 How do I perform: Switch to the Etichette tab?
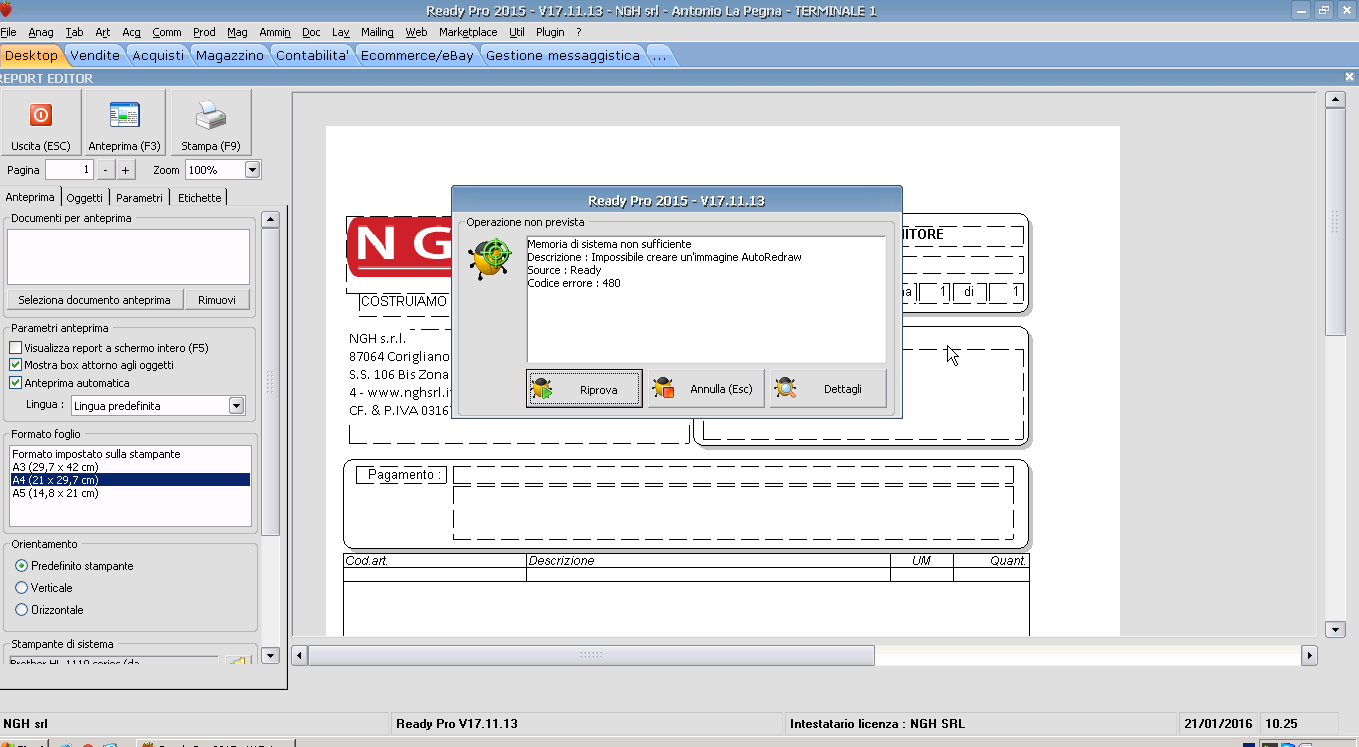pyautogui.click(x=200, y=198)
